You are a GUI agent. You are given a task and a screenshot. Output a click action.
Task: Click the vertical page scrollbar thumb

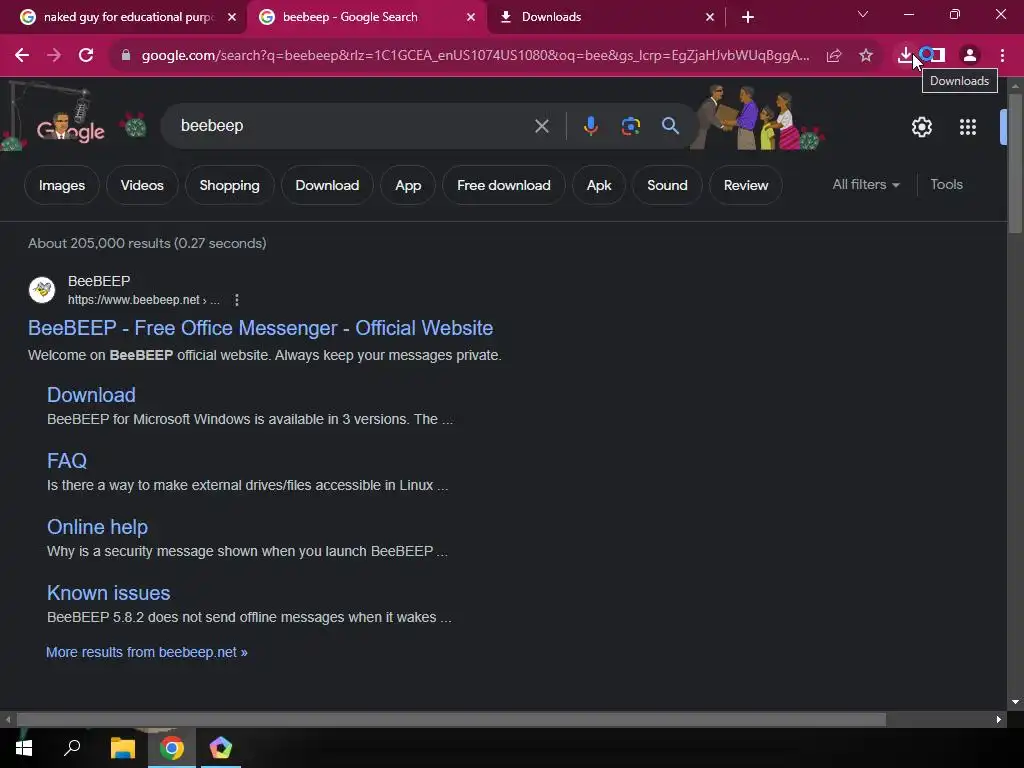(1015, 163)
